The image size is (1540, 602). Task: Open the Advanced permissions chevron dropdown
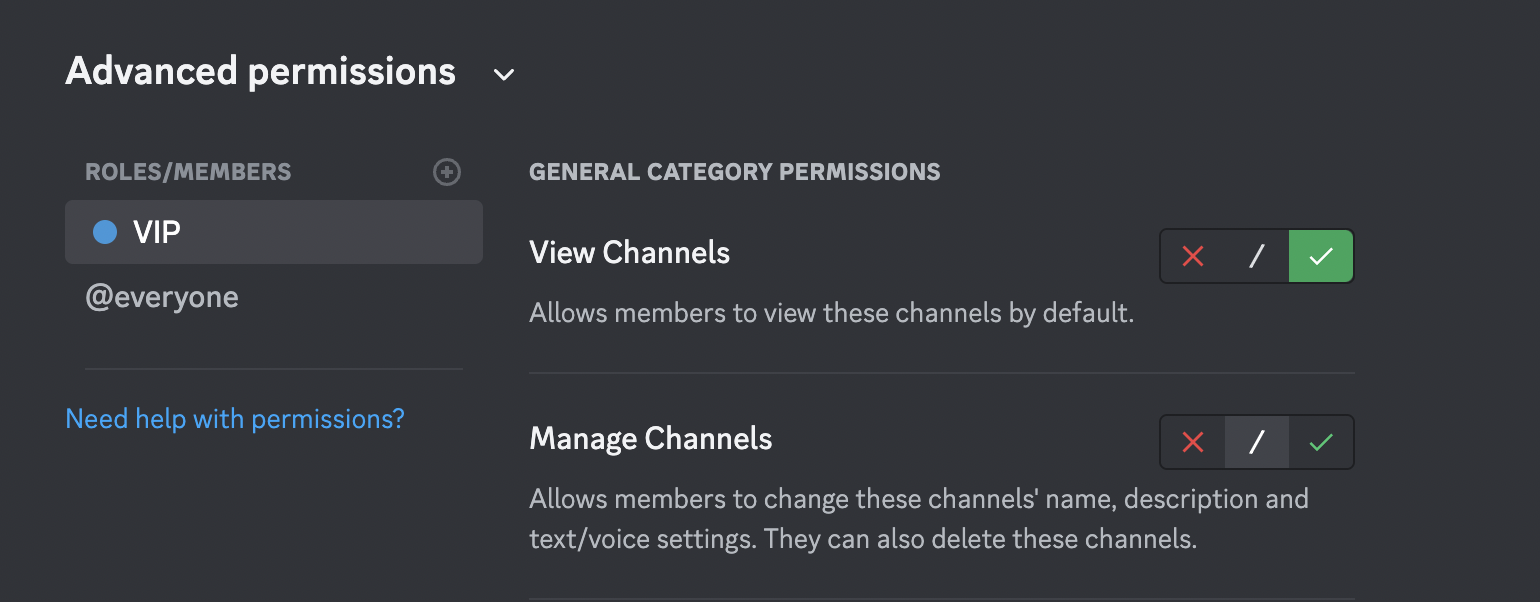(503, 74)
